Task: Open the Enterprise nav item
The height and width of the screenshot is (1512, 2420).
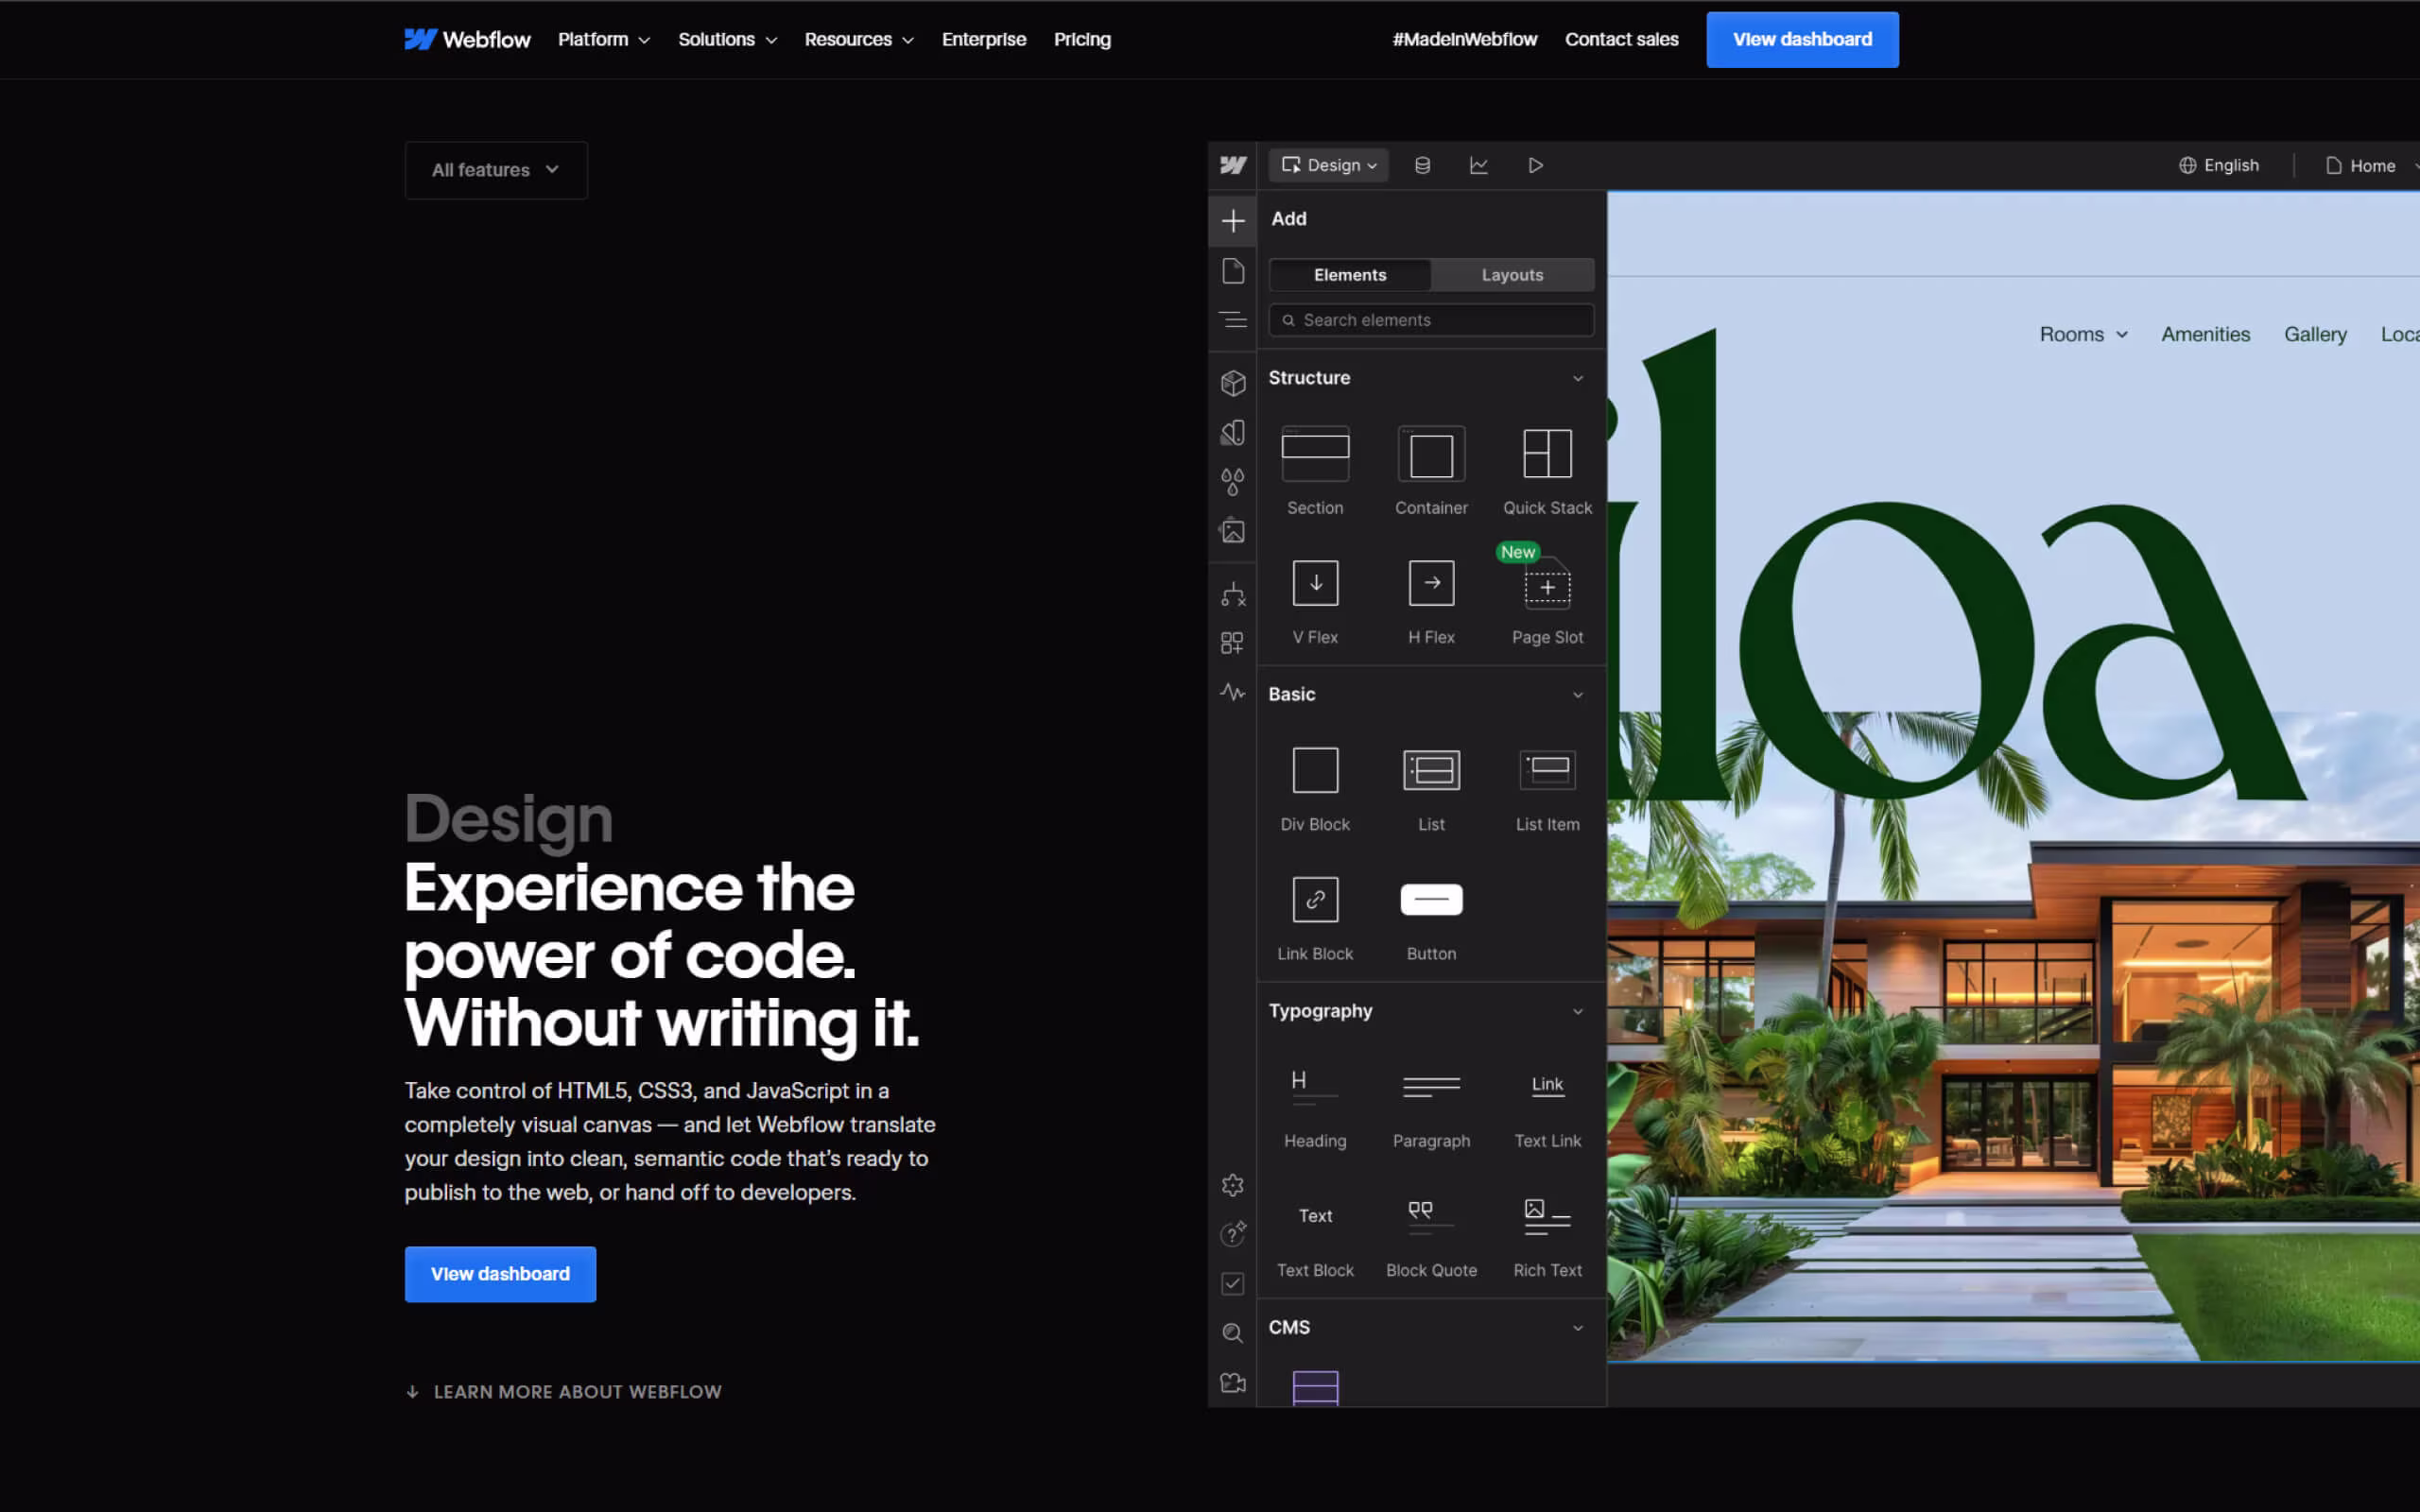Action: (984, 39)
